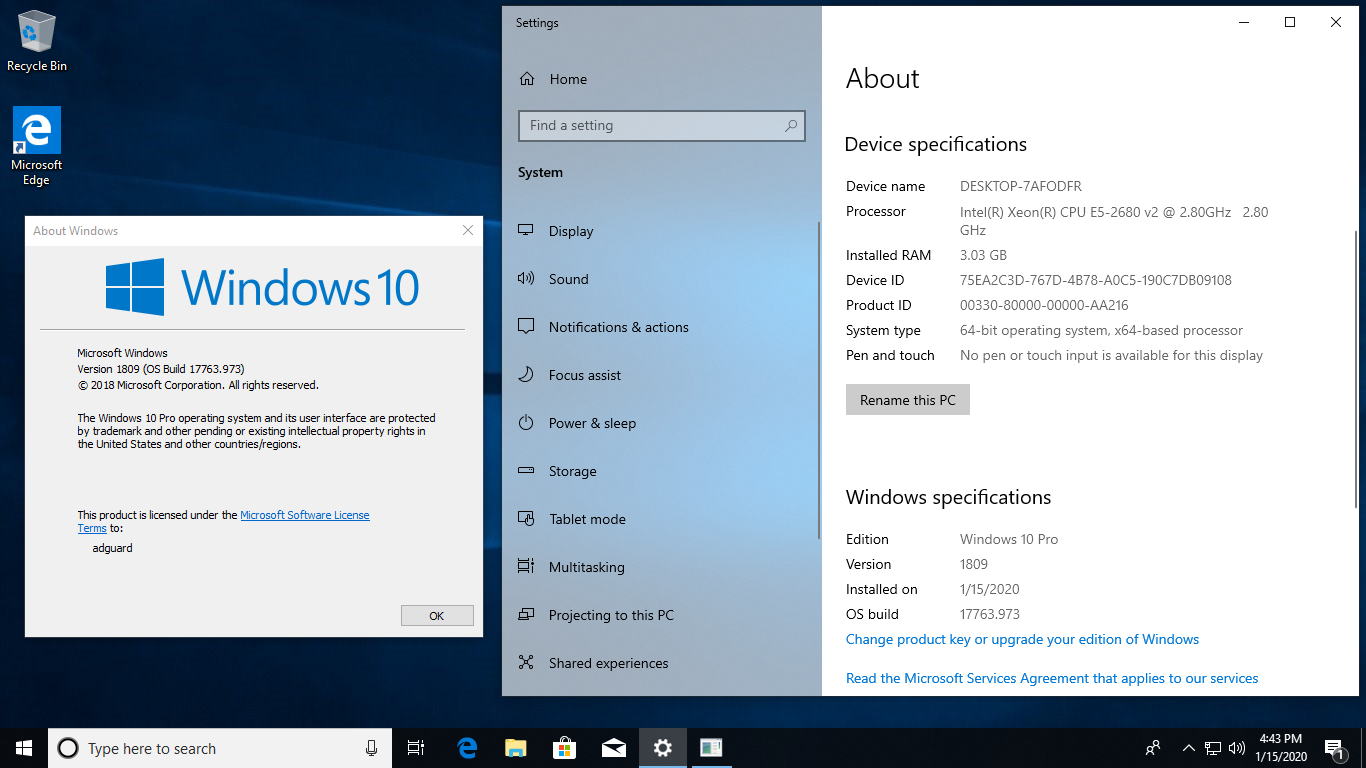This screenshot has height=768, width=1366.
Task: Select Shared experiences in the sidebar
Action: (609, 663)
